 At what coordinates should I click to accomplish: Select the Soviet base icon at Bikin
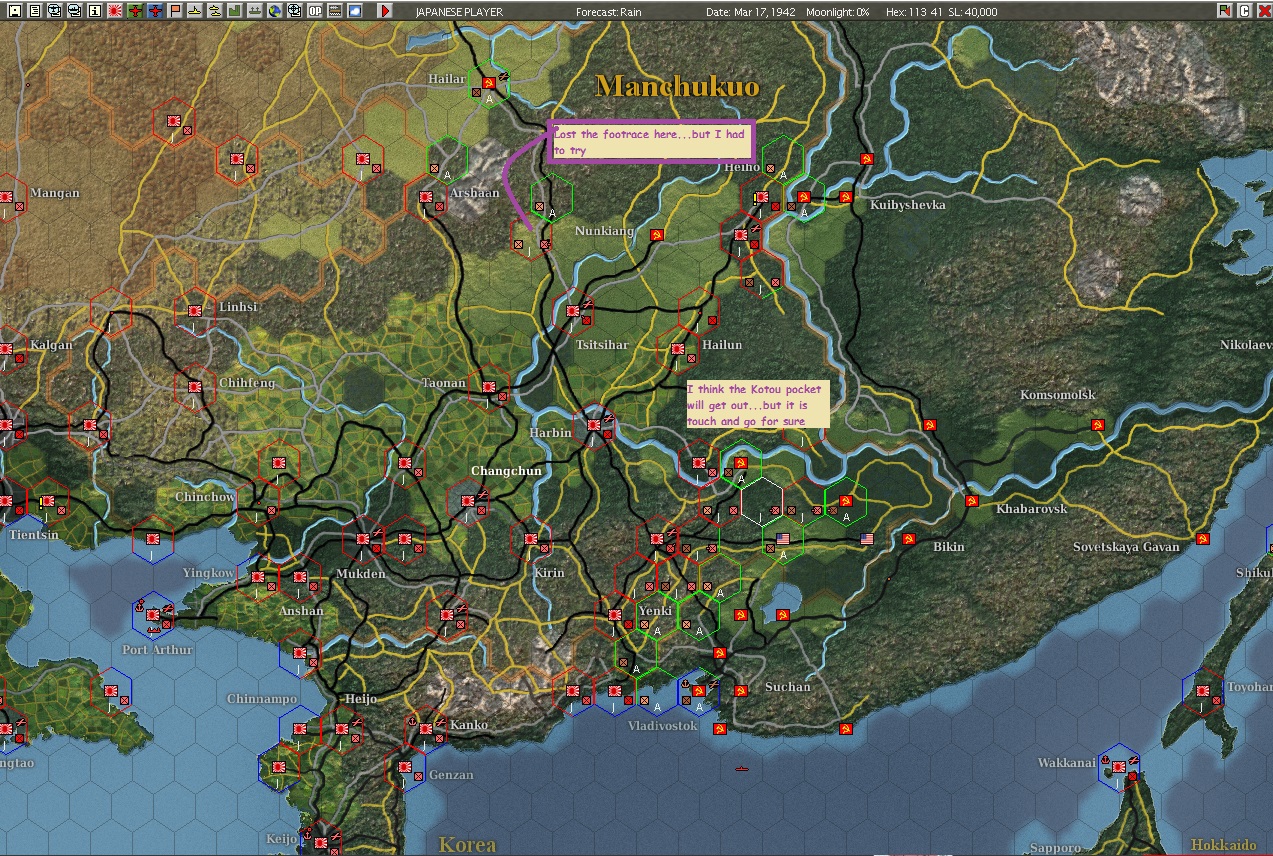[908, 539]
